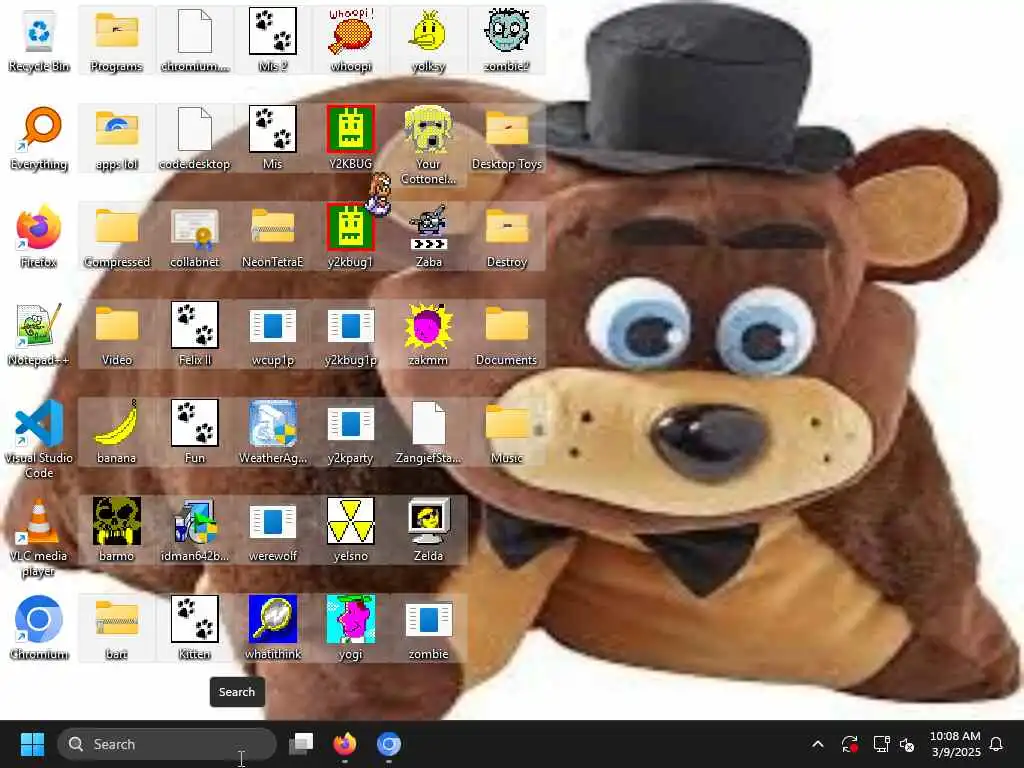This screenshot has height=768, width=1024.
Task: Select the barmo skull icon
Action: (x=116, y=529)
